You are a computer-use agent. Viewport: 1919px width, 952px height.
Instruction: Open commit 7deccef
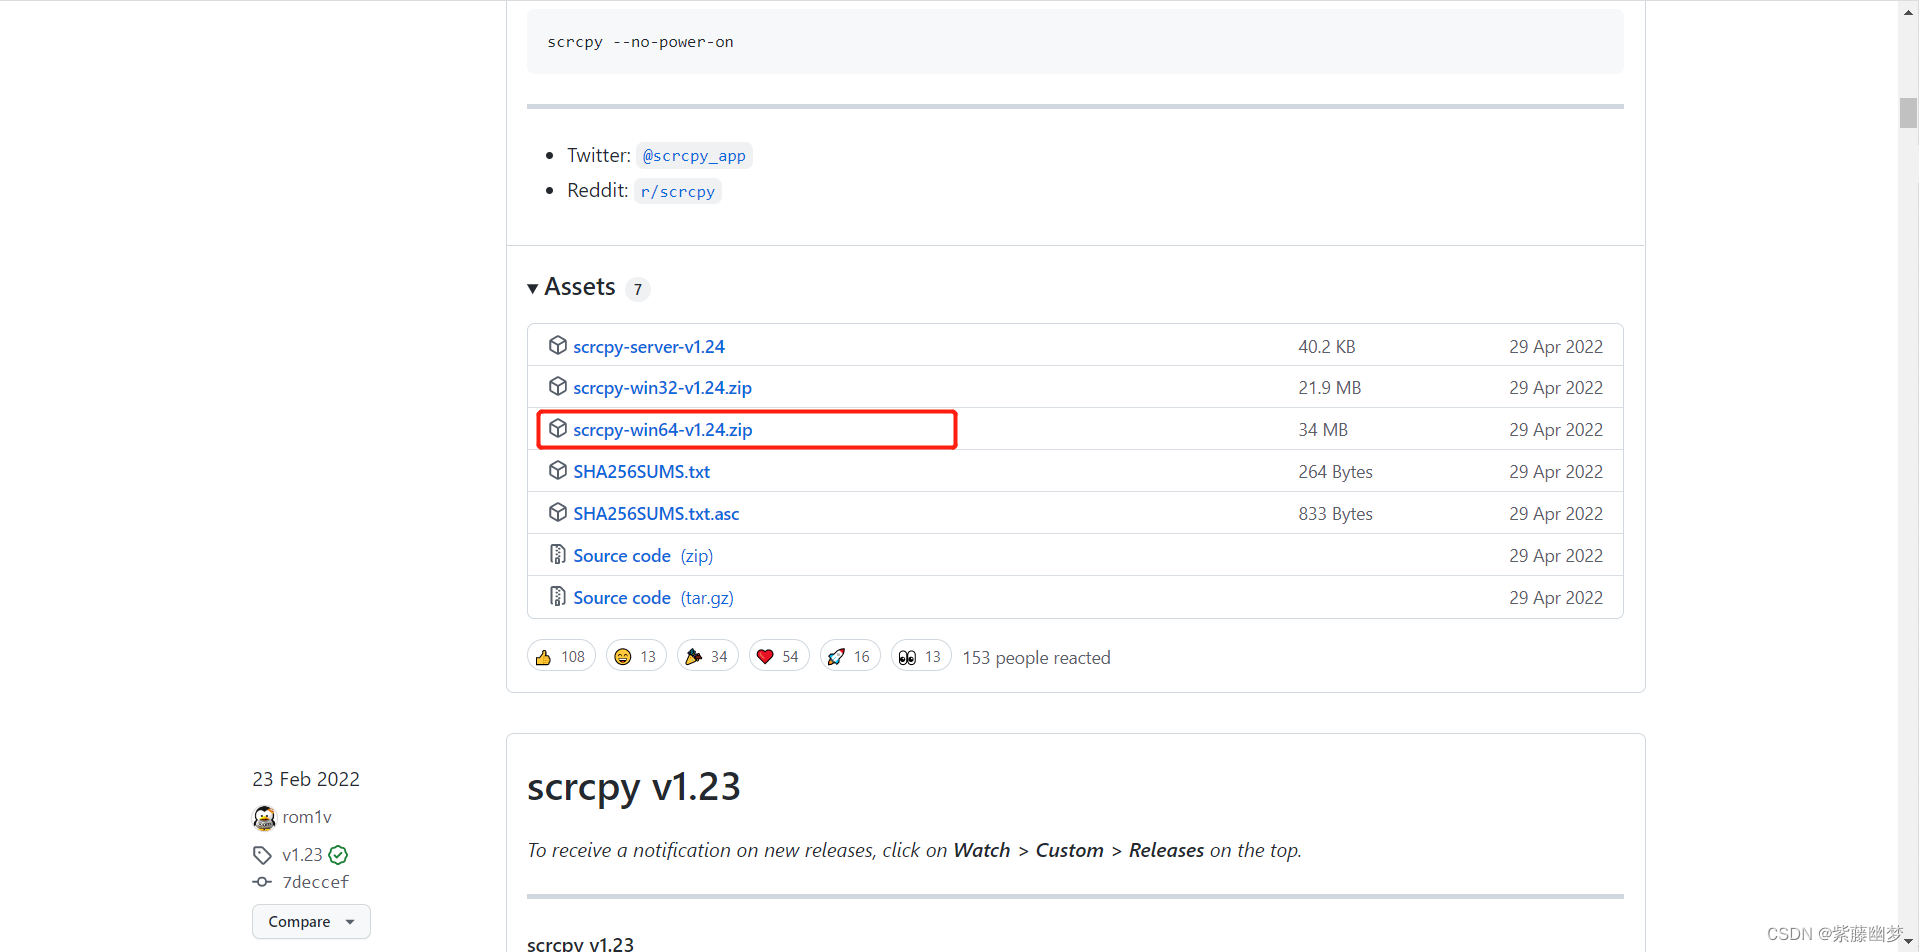[316, 882]
